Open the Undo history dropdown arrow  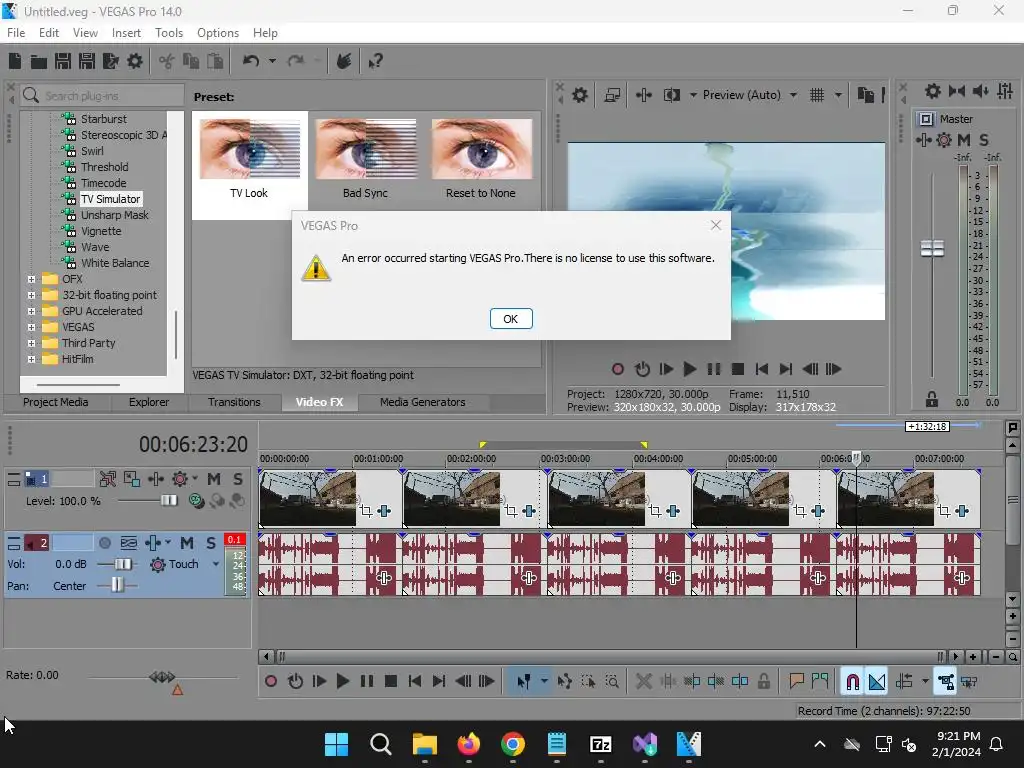(x=272, y=61)
